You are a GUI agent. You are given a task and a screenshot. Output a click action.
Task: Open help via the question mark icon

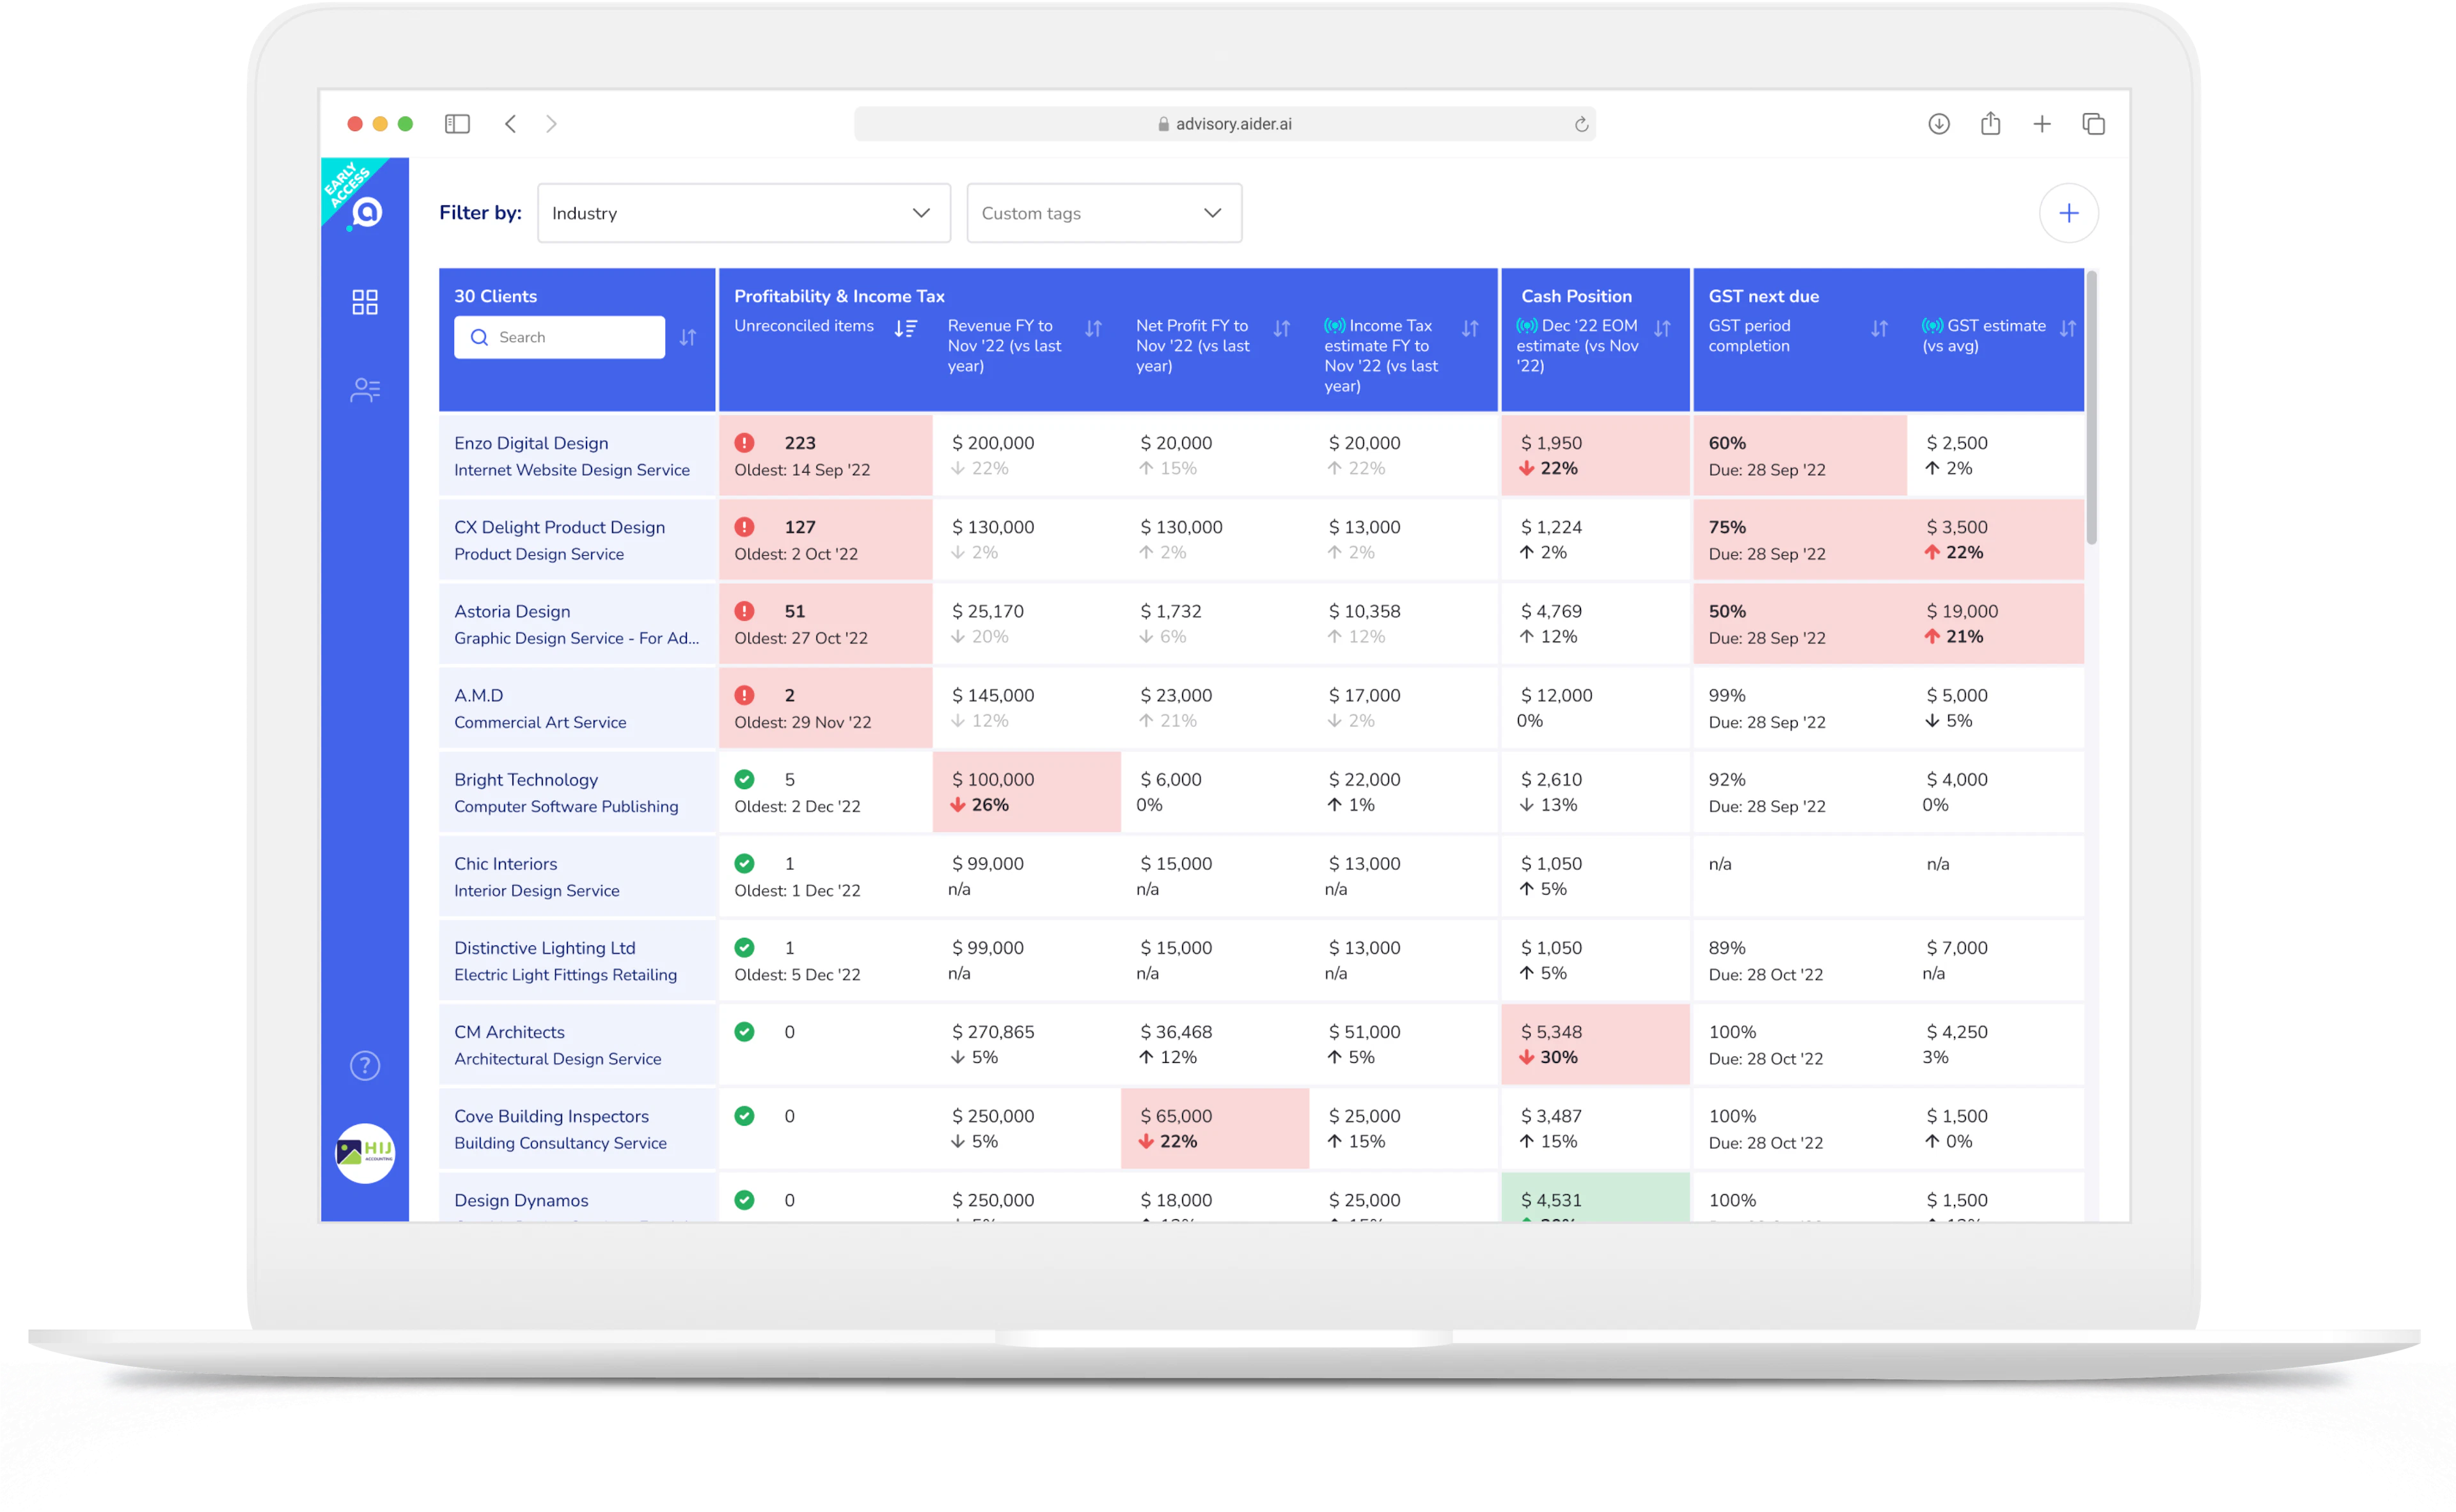click(x=365, y=1066)
